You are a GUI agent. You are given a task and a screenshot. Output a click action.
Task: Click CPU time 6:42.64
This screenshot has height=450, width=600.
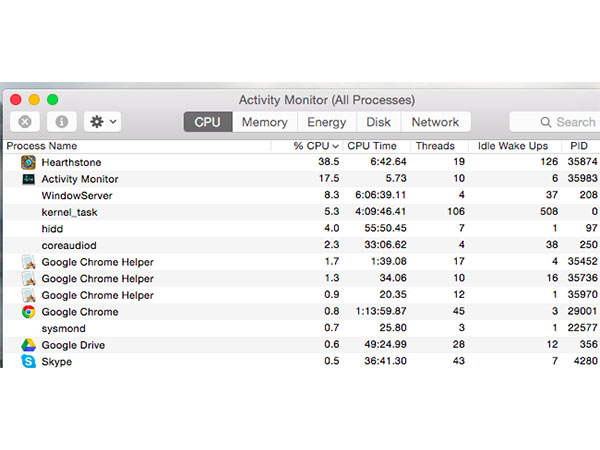point(388,161)
